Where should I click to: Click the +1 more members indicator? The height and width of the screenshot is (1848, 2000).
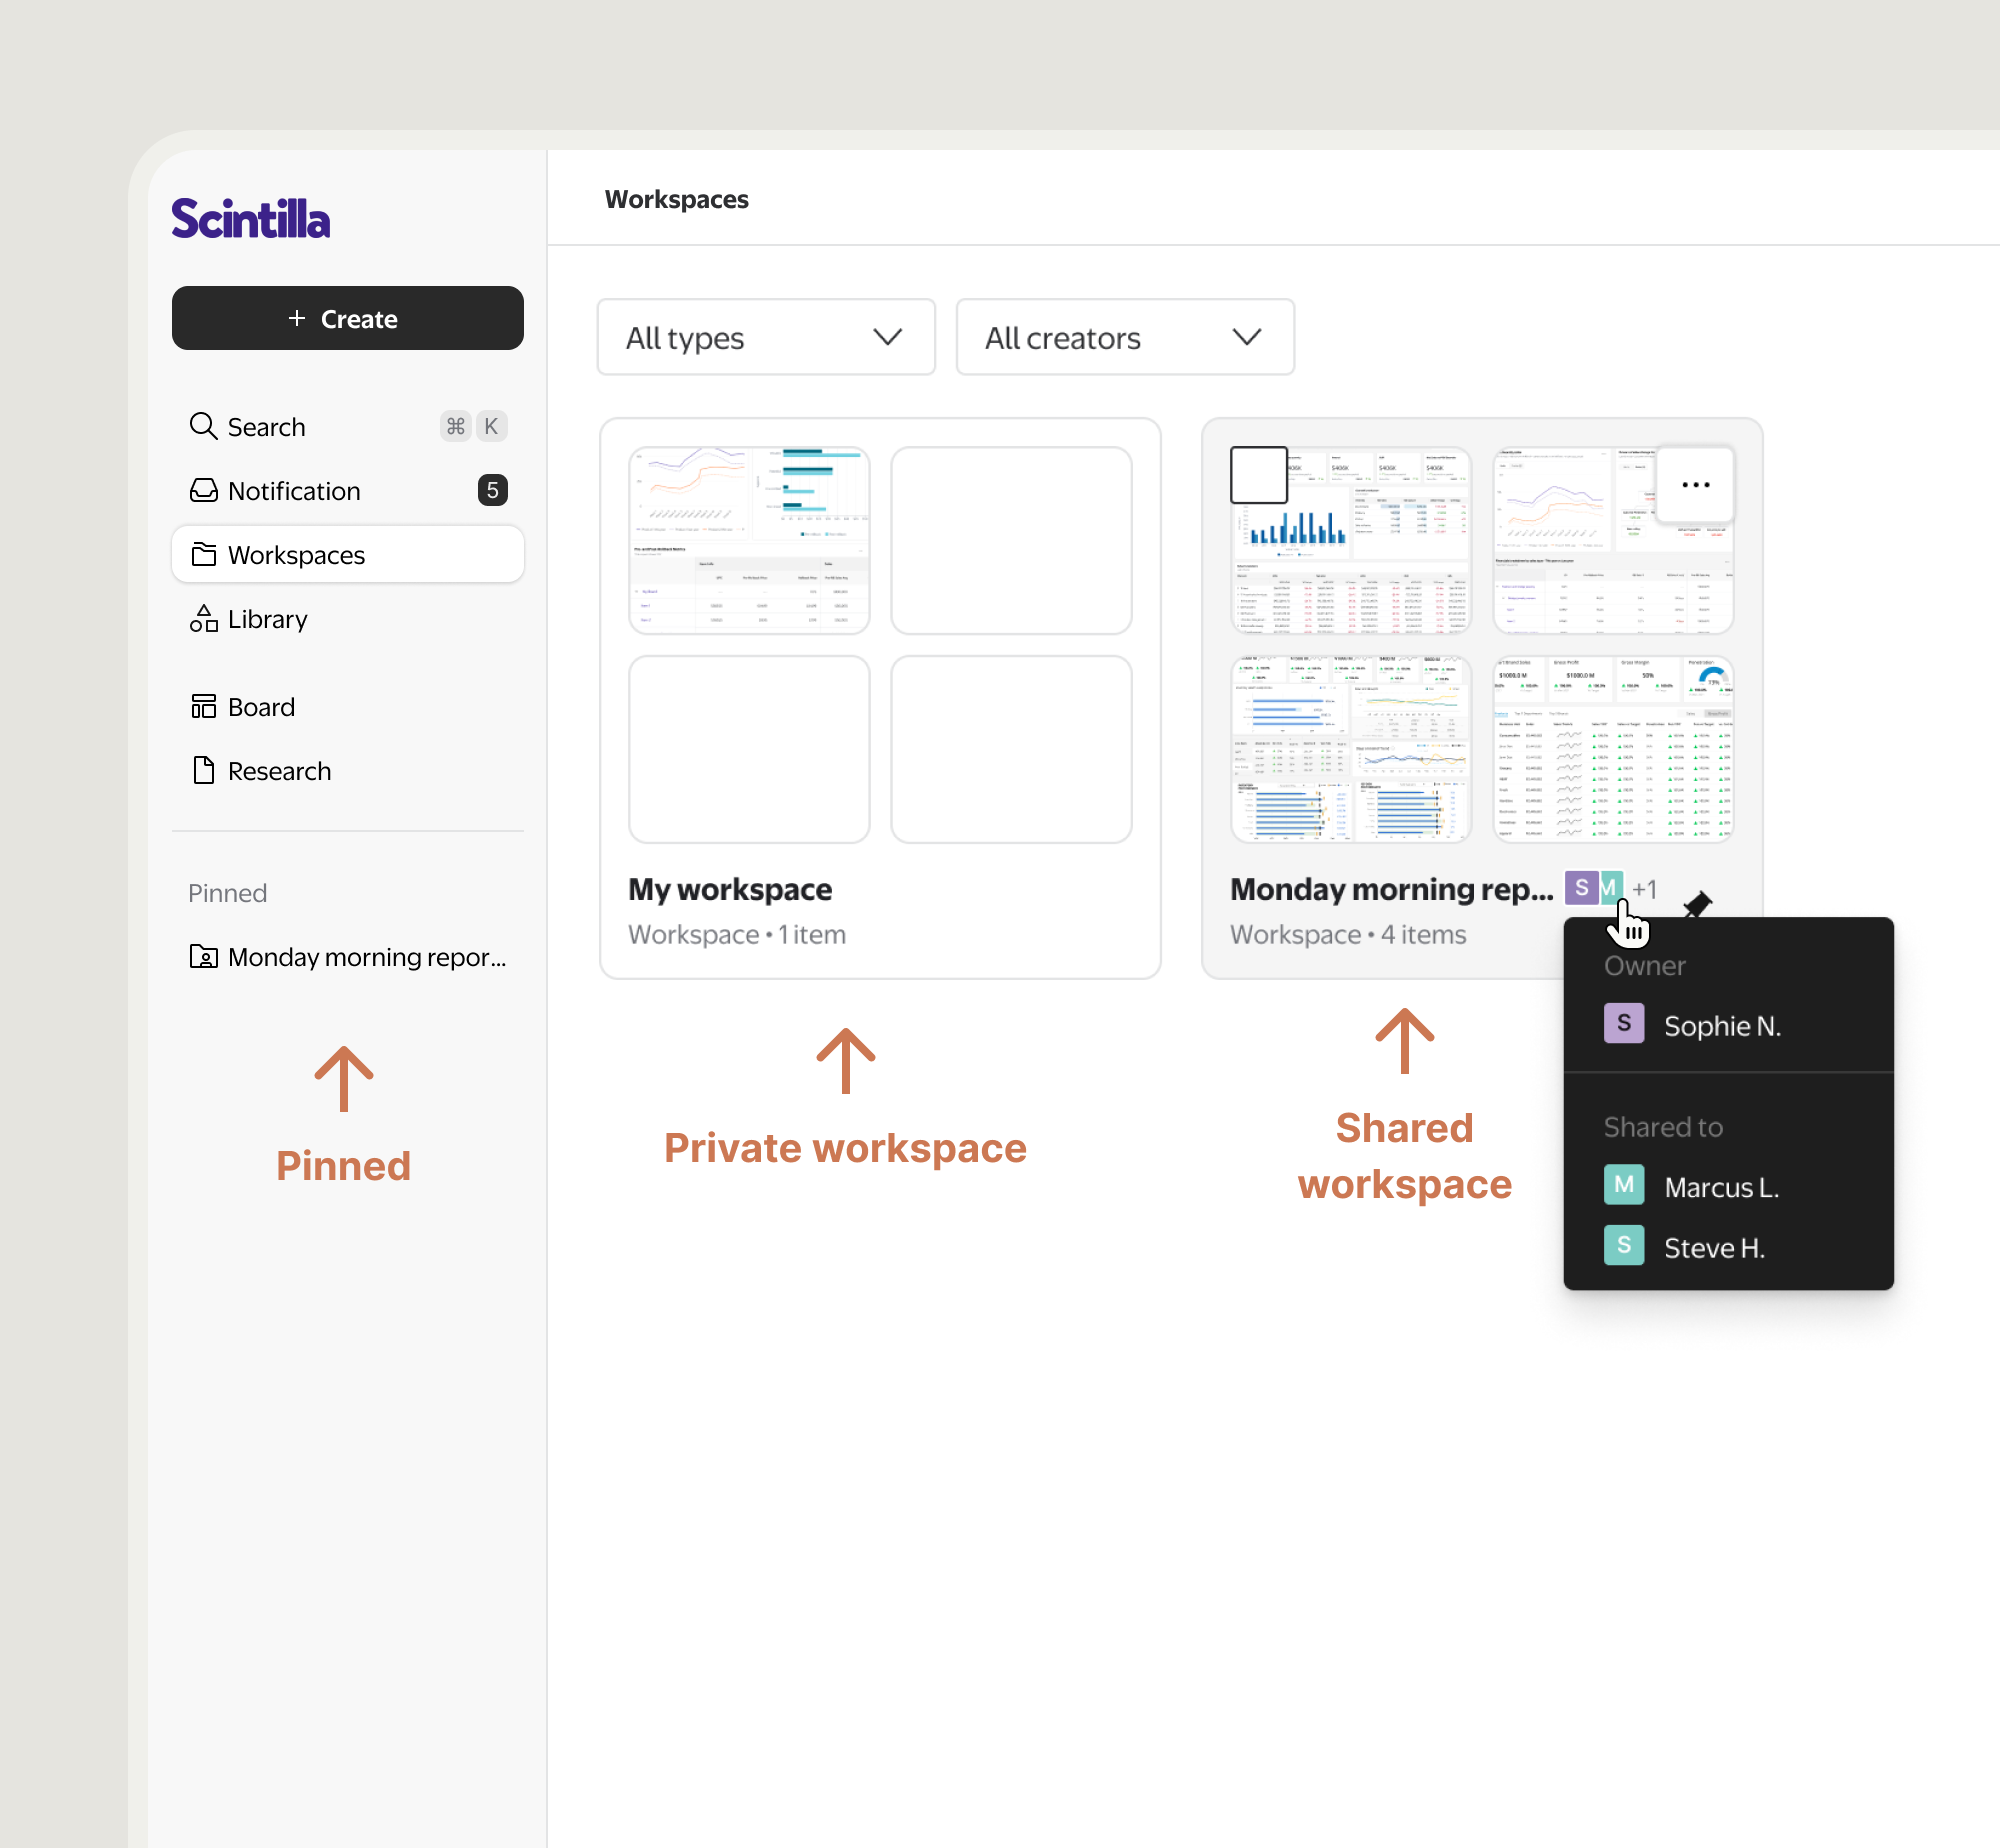click(x=1645, y=889)
